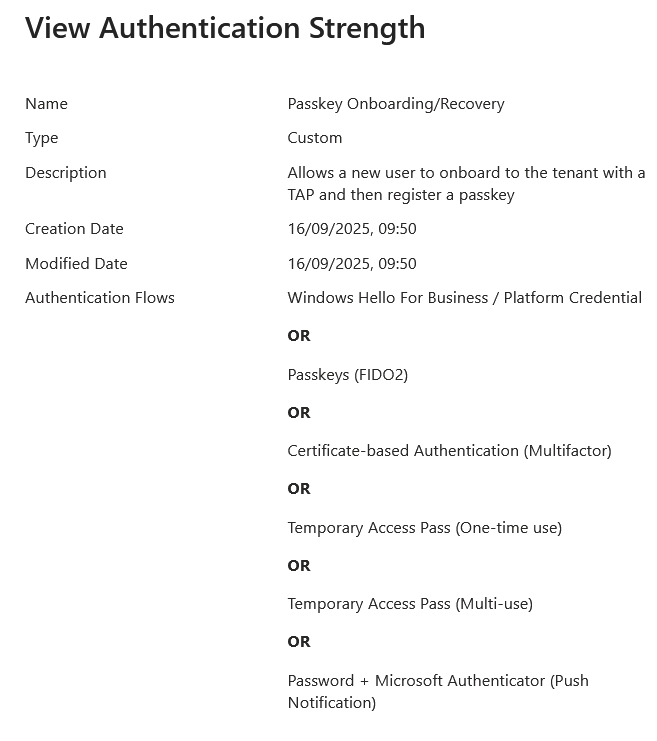This screenshot has height=741, width=657.
Task: Select the Passkeys (FIDO2) flow
Action: (347, 375)
